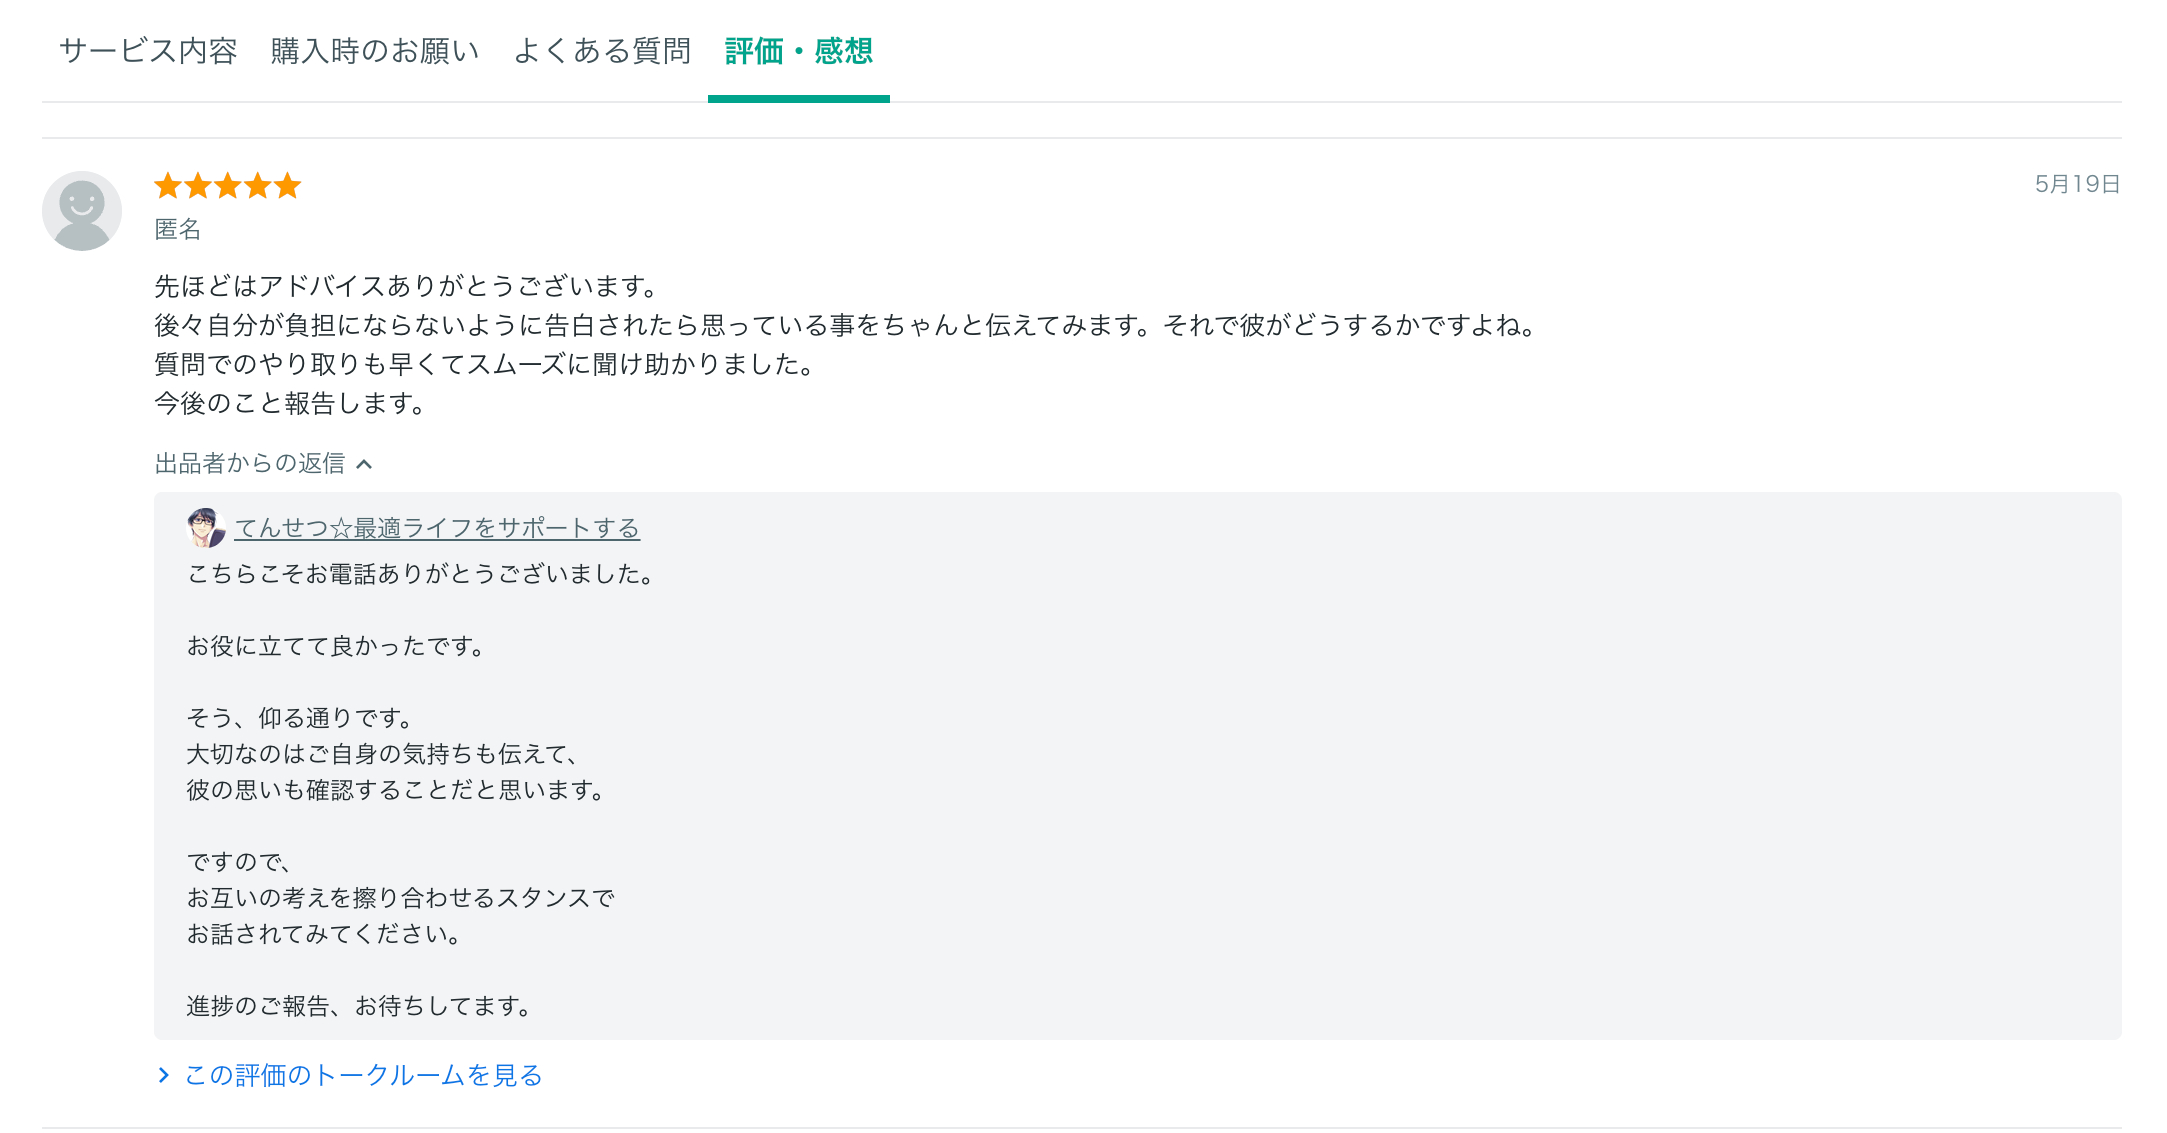Click the middle star of the five-star rating
The height and width of the screenshot is (1133, 2167).
coord(227,185)
